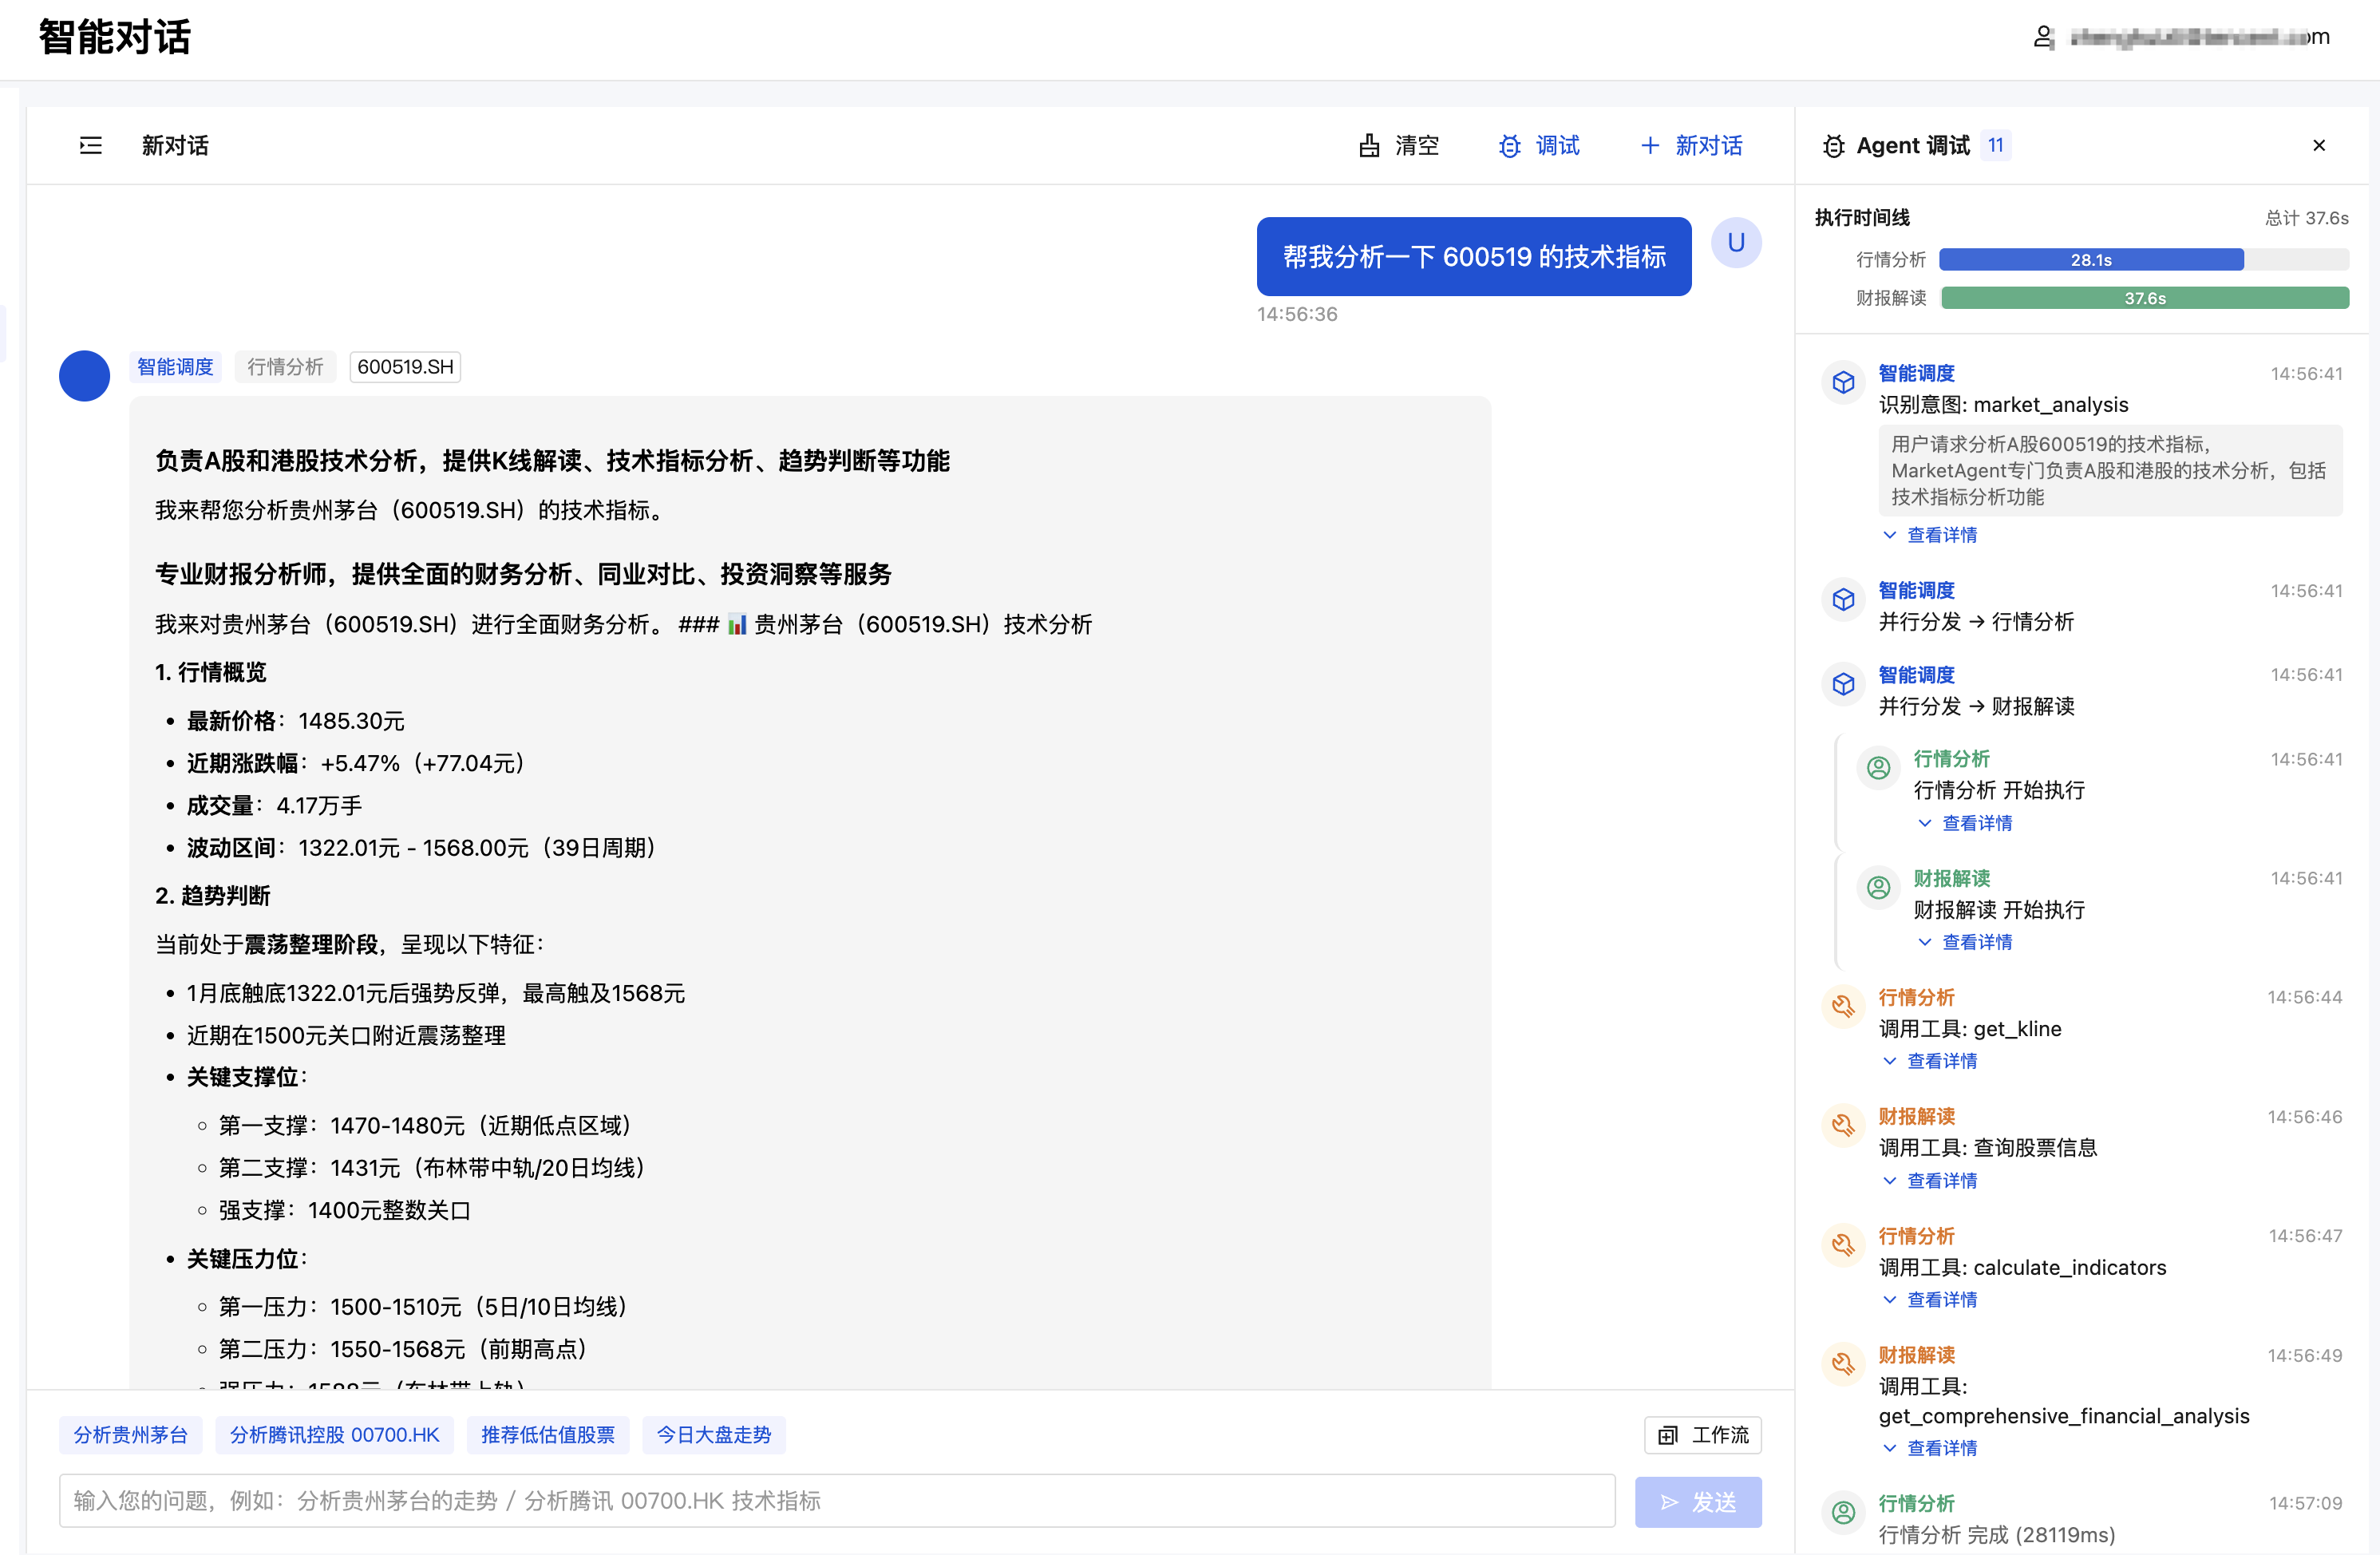Click the 行情分析 tag above the reply
Image resolution: width=2380 pixels, height=1555 pixels.
(285, 367)
